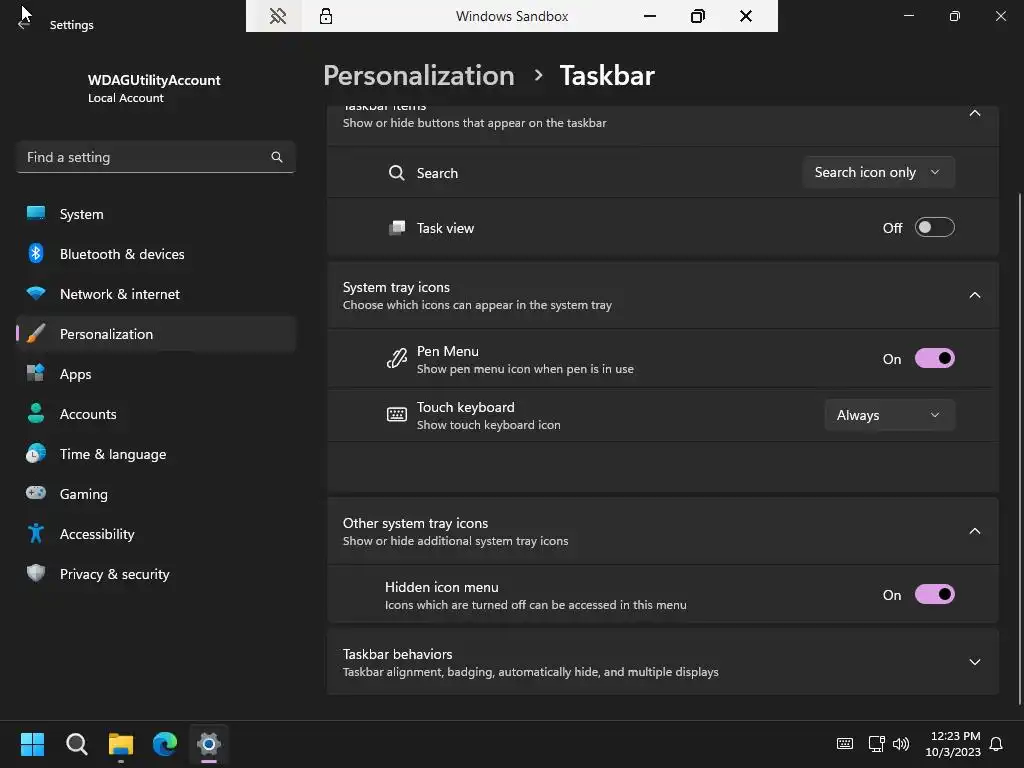Click the clock showing 12:23 PM
Screen dimensions: 1024x768
click(955, 736)
